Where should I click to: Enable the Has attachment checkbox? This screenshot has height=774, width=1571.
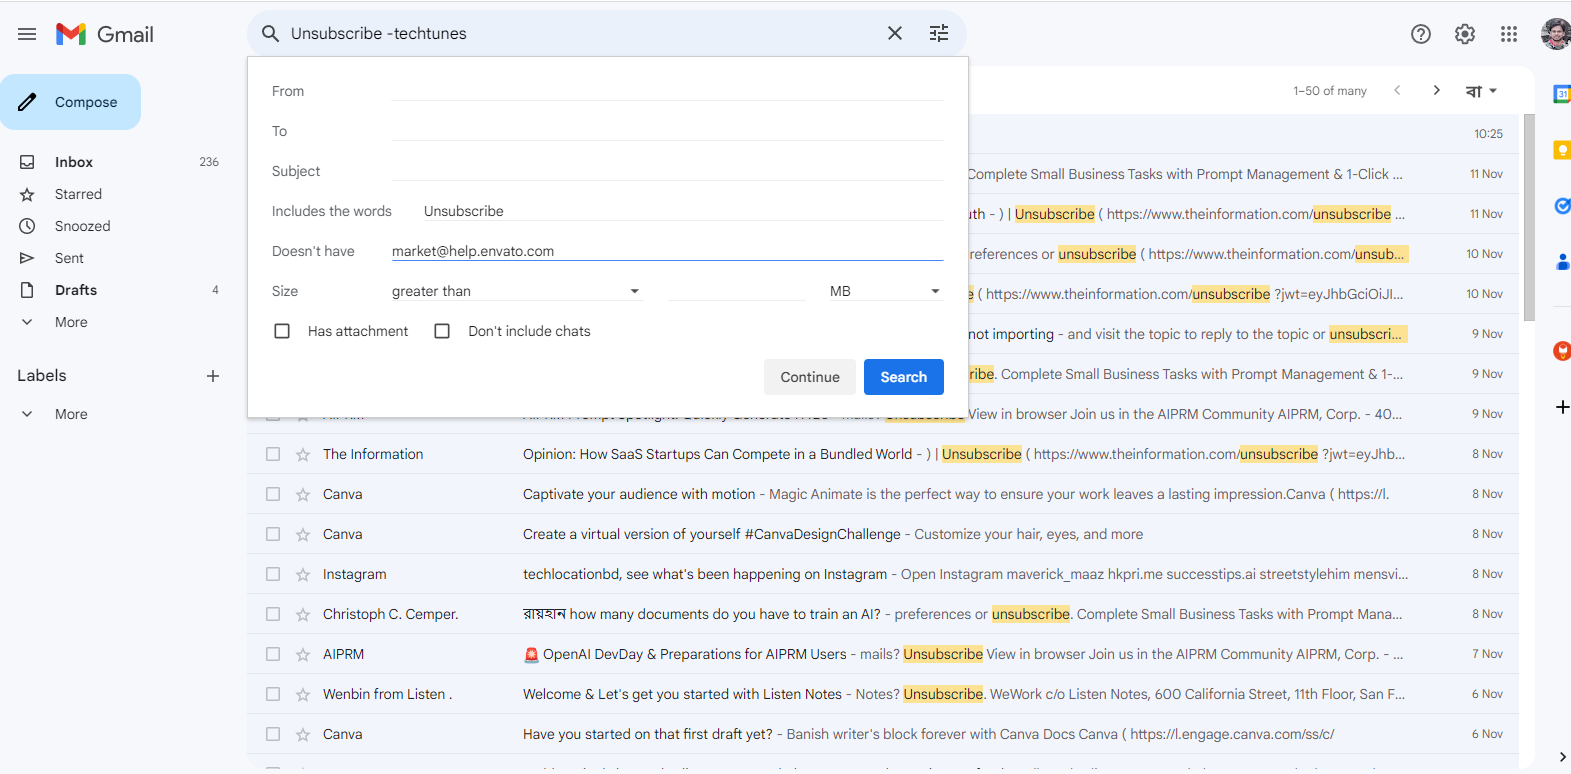pos(282,331)
